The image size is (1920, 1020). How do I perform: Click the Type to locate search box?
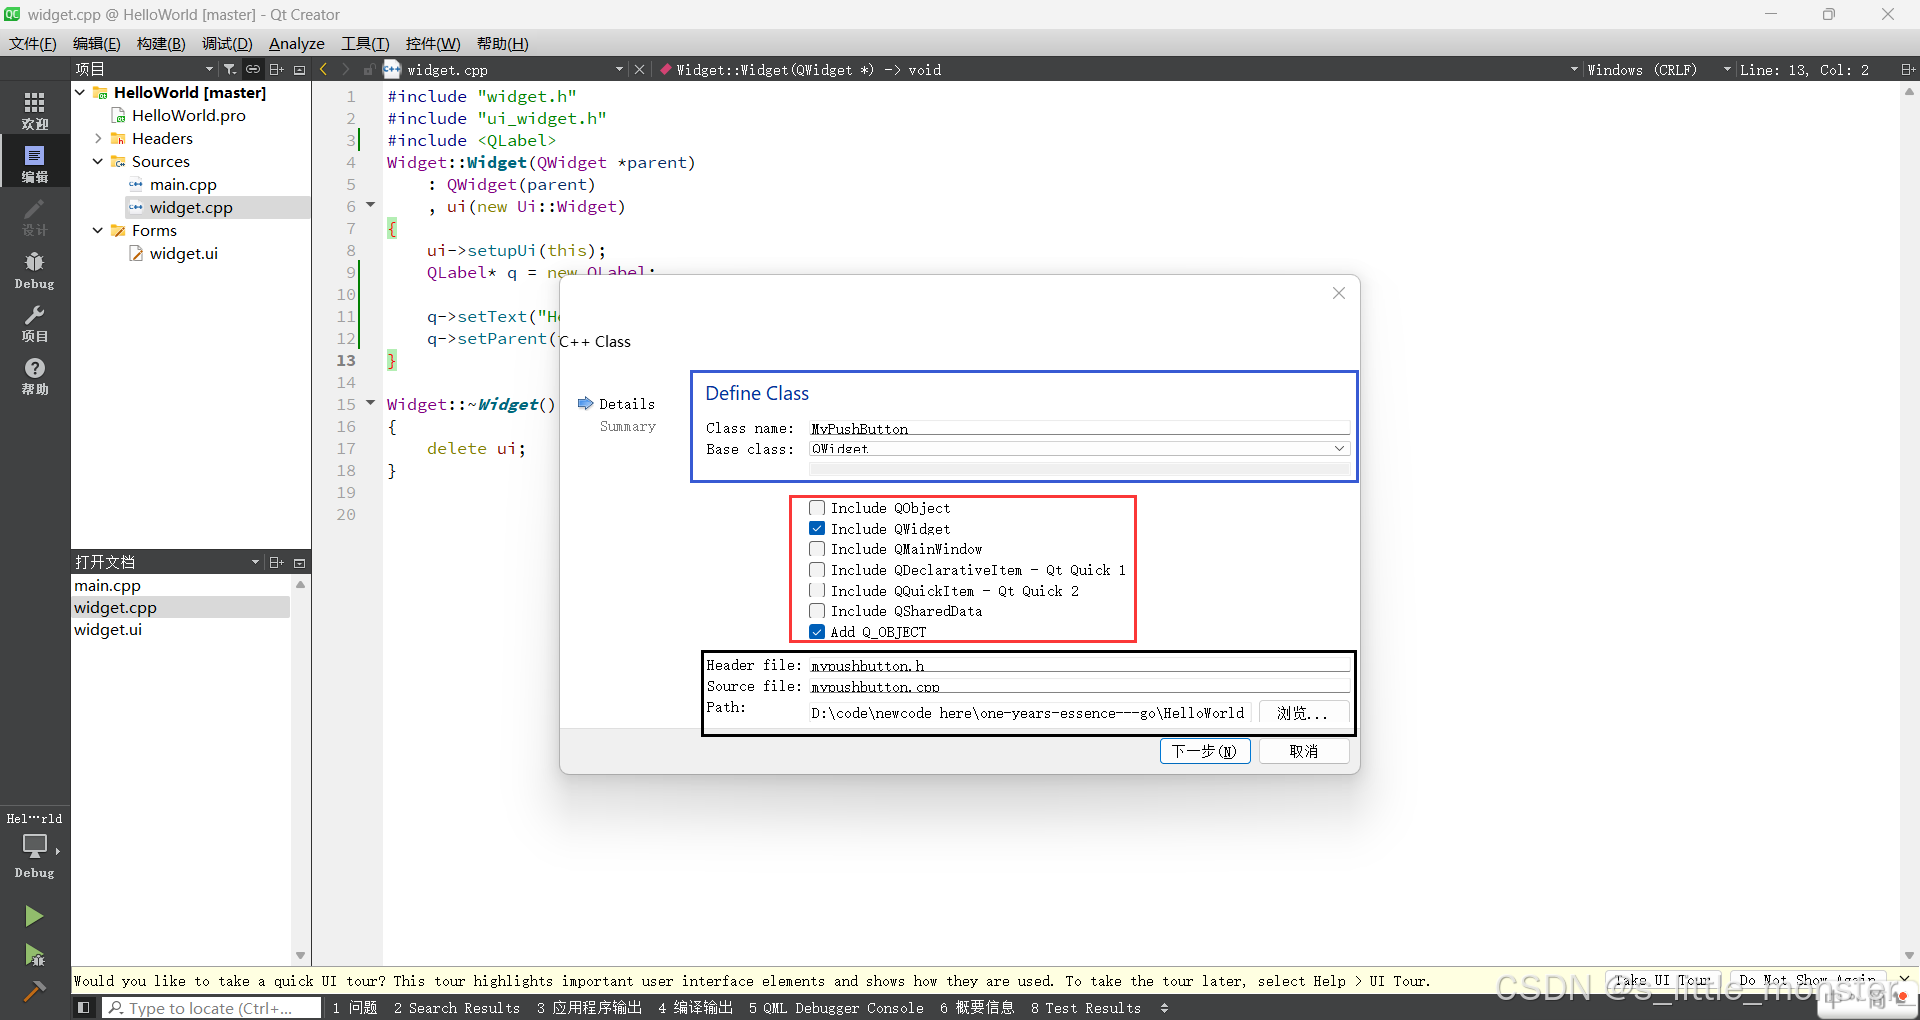click(x=212, y=1008)
